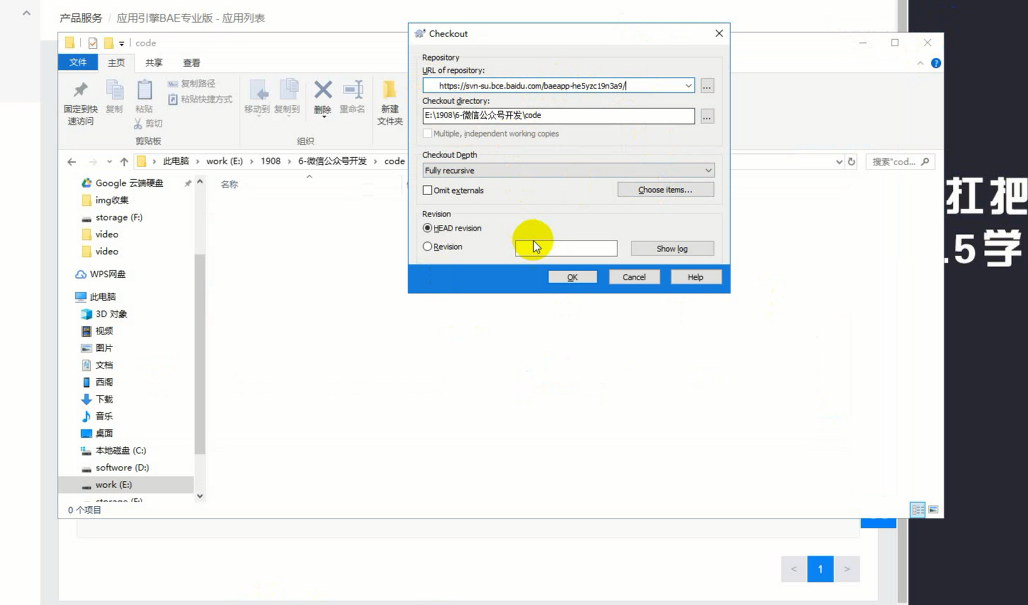Click next page arrow in browser pagination
The image size is (1028, 605).
(846, 569)
